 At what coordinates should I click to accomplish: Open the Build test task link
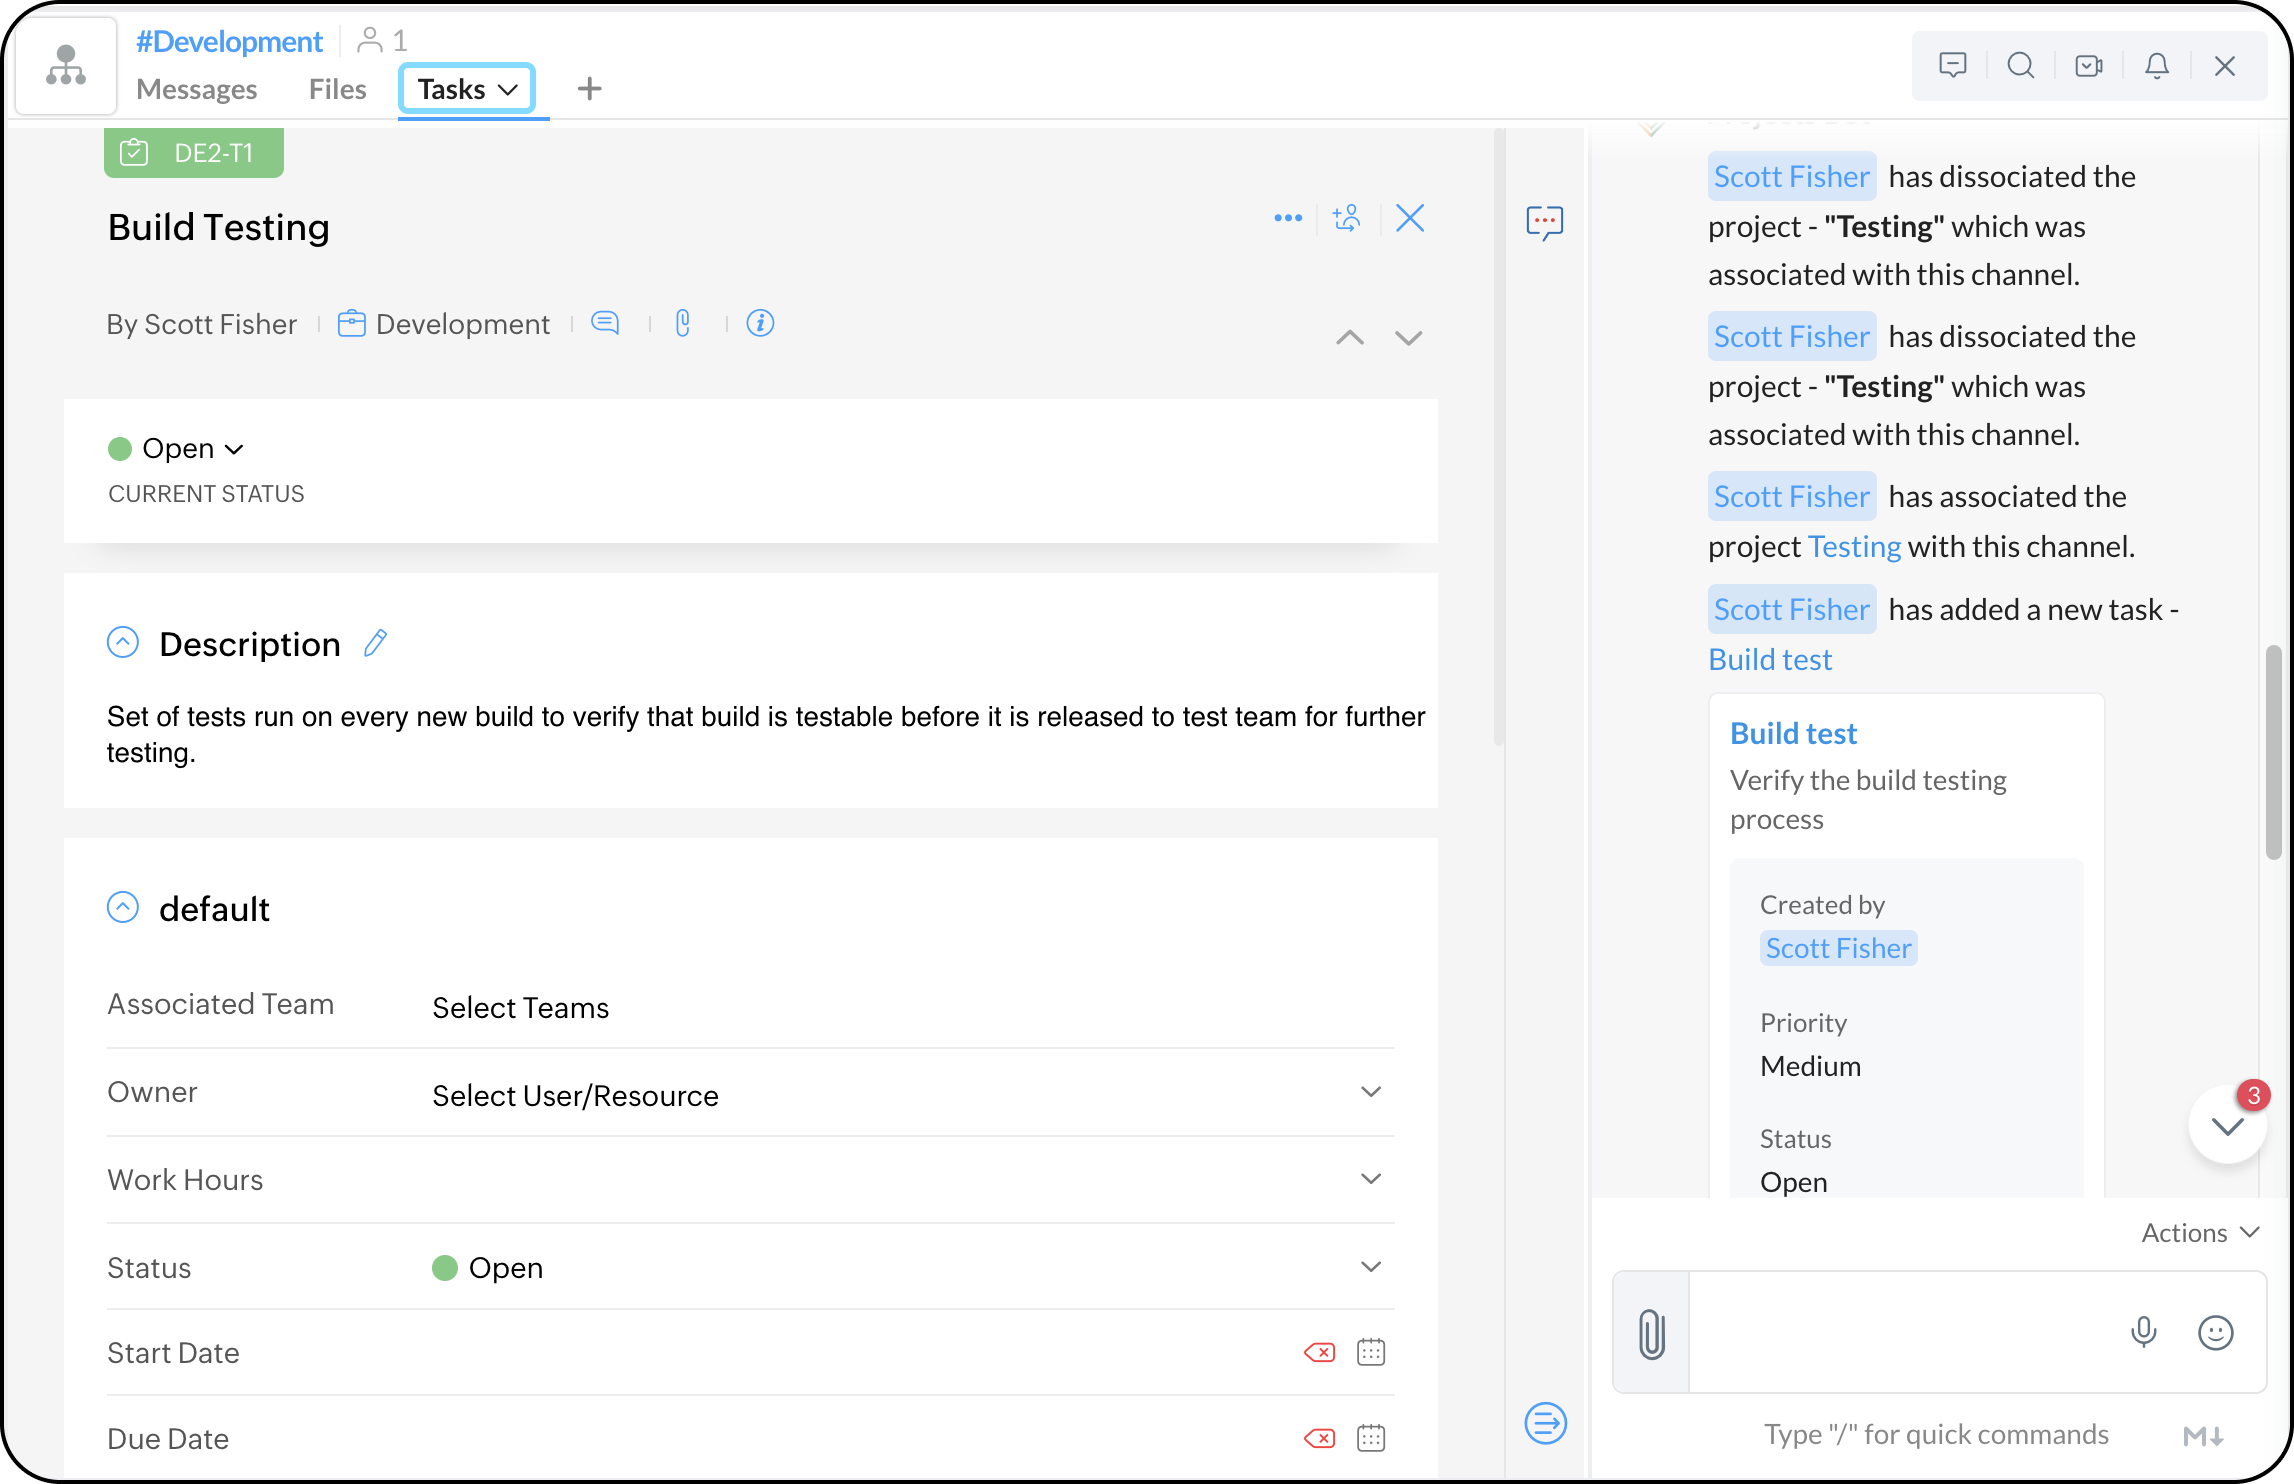[x=1769, y=660]
